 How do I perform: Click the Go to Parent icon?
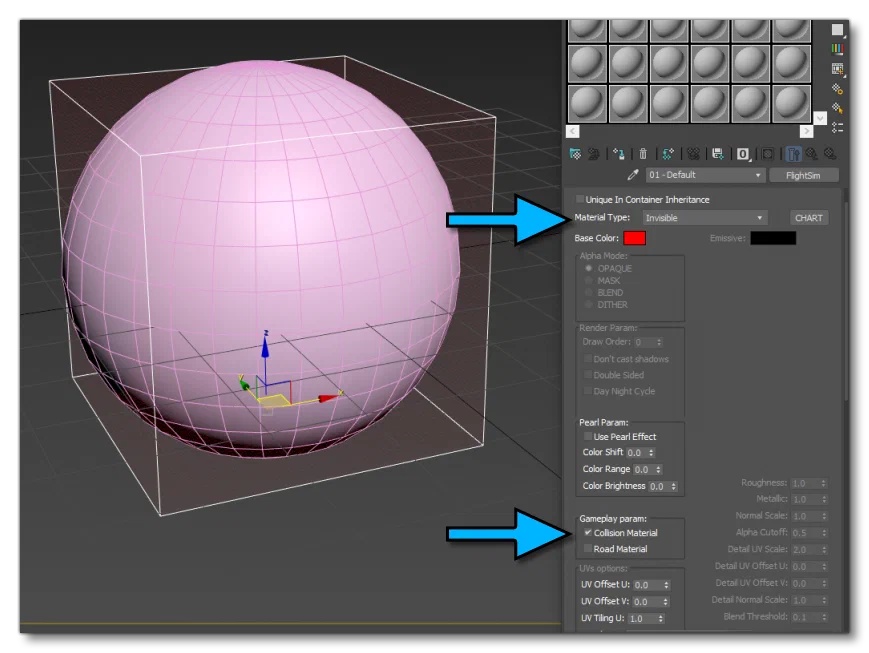click(x=812, y=154)
